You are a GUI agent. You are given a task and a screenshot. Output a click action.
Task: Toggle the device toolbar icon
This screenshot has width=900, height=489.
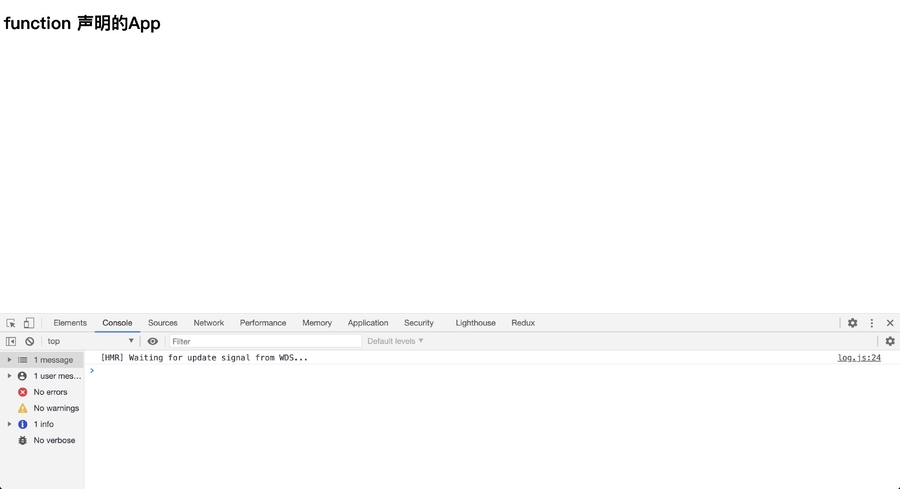click(x=29, y=323)
